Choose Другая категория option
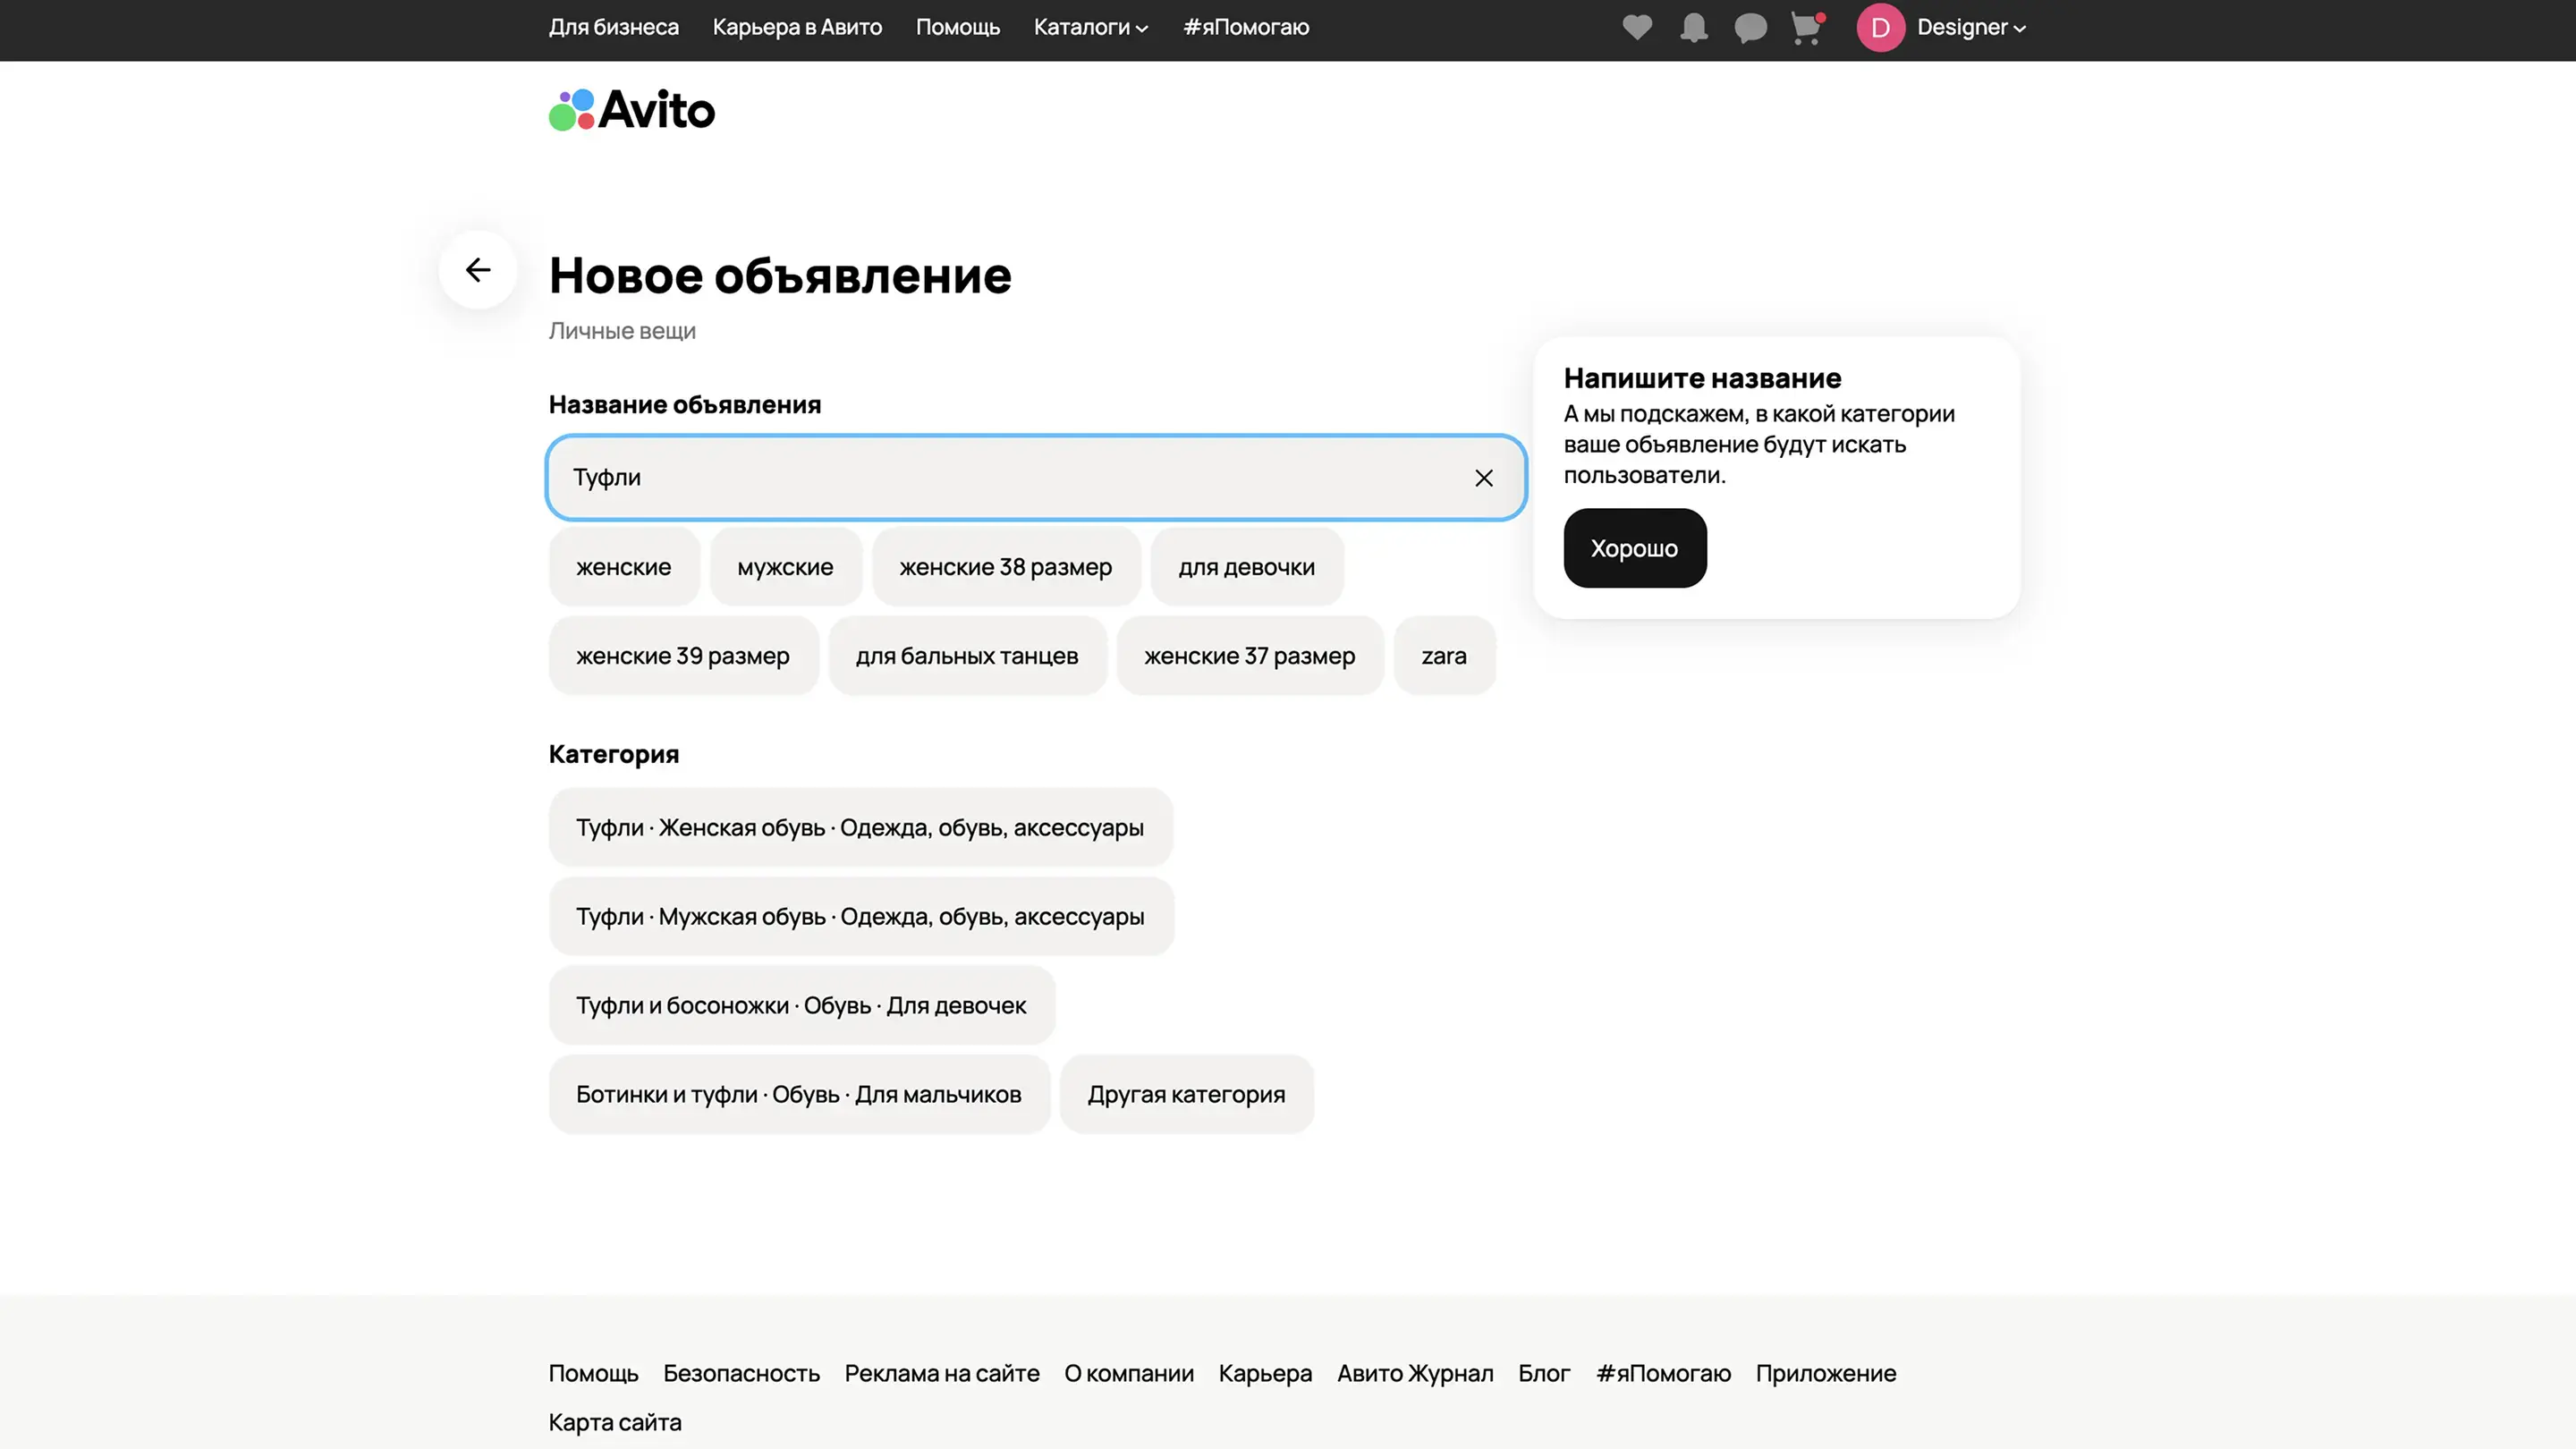The height and width of the screenshot is (1449, 2576). (1186, 1094)
